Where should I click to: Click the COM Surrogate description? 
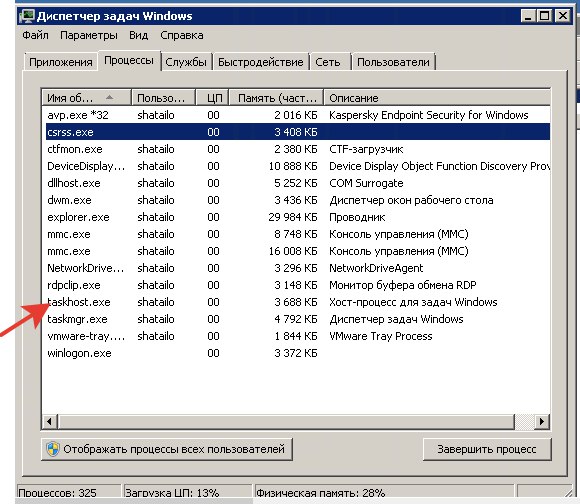coord(366,183)
